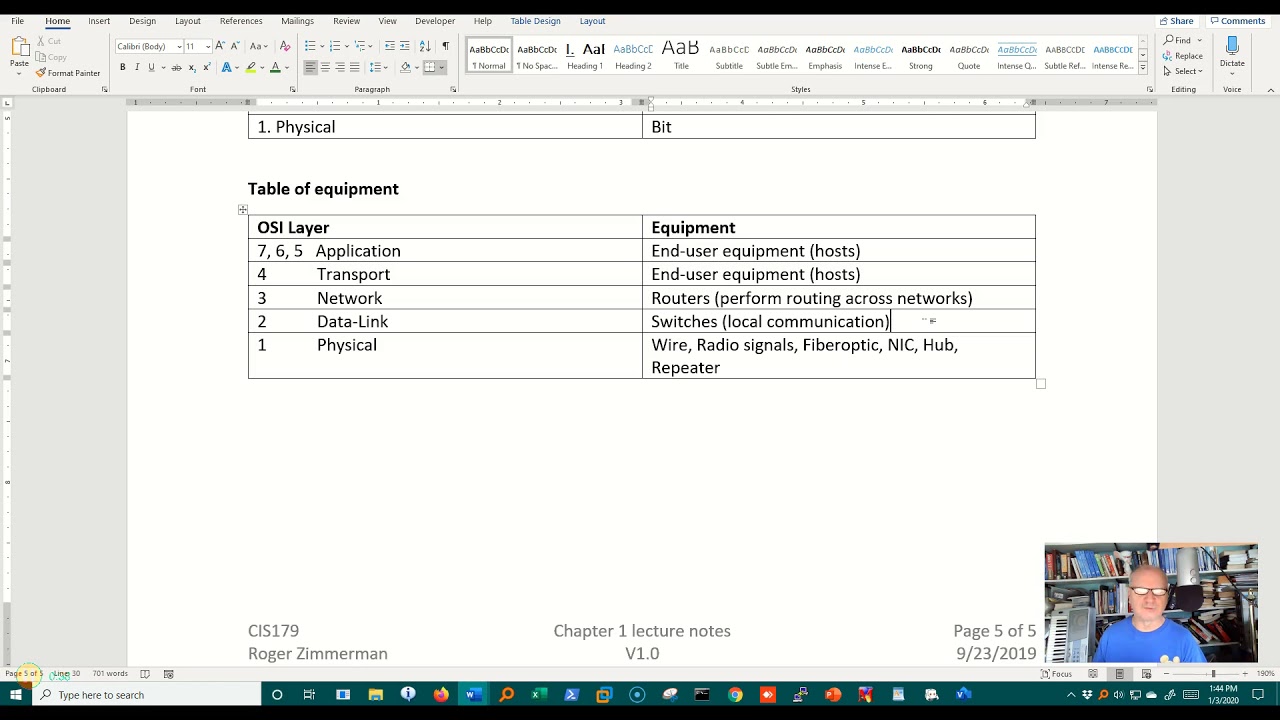1280x720 pixels.
Task: Decrease font size with Shrink Font
Action: [236, 46]
